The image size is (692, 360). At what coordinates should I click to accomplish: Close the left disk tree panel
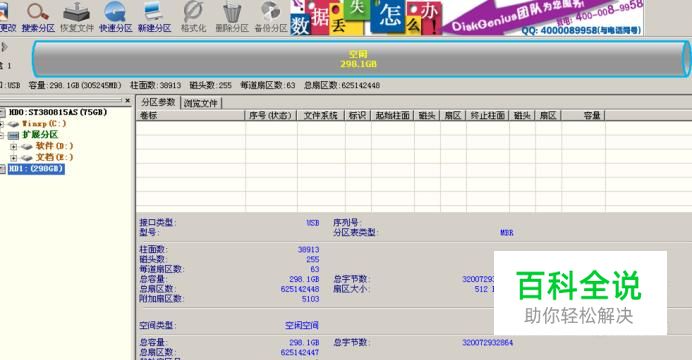coord(128,101)
